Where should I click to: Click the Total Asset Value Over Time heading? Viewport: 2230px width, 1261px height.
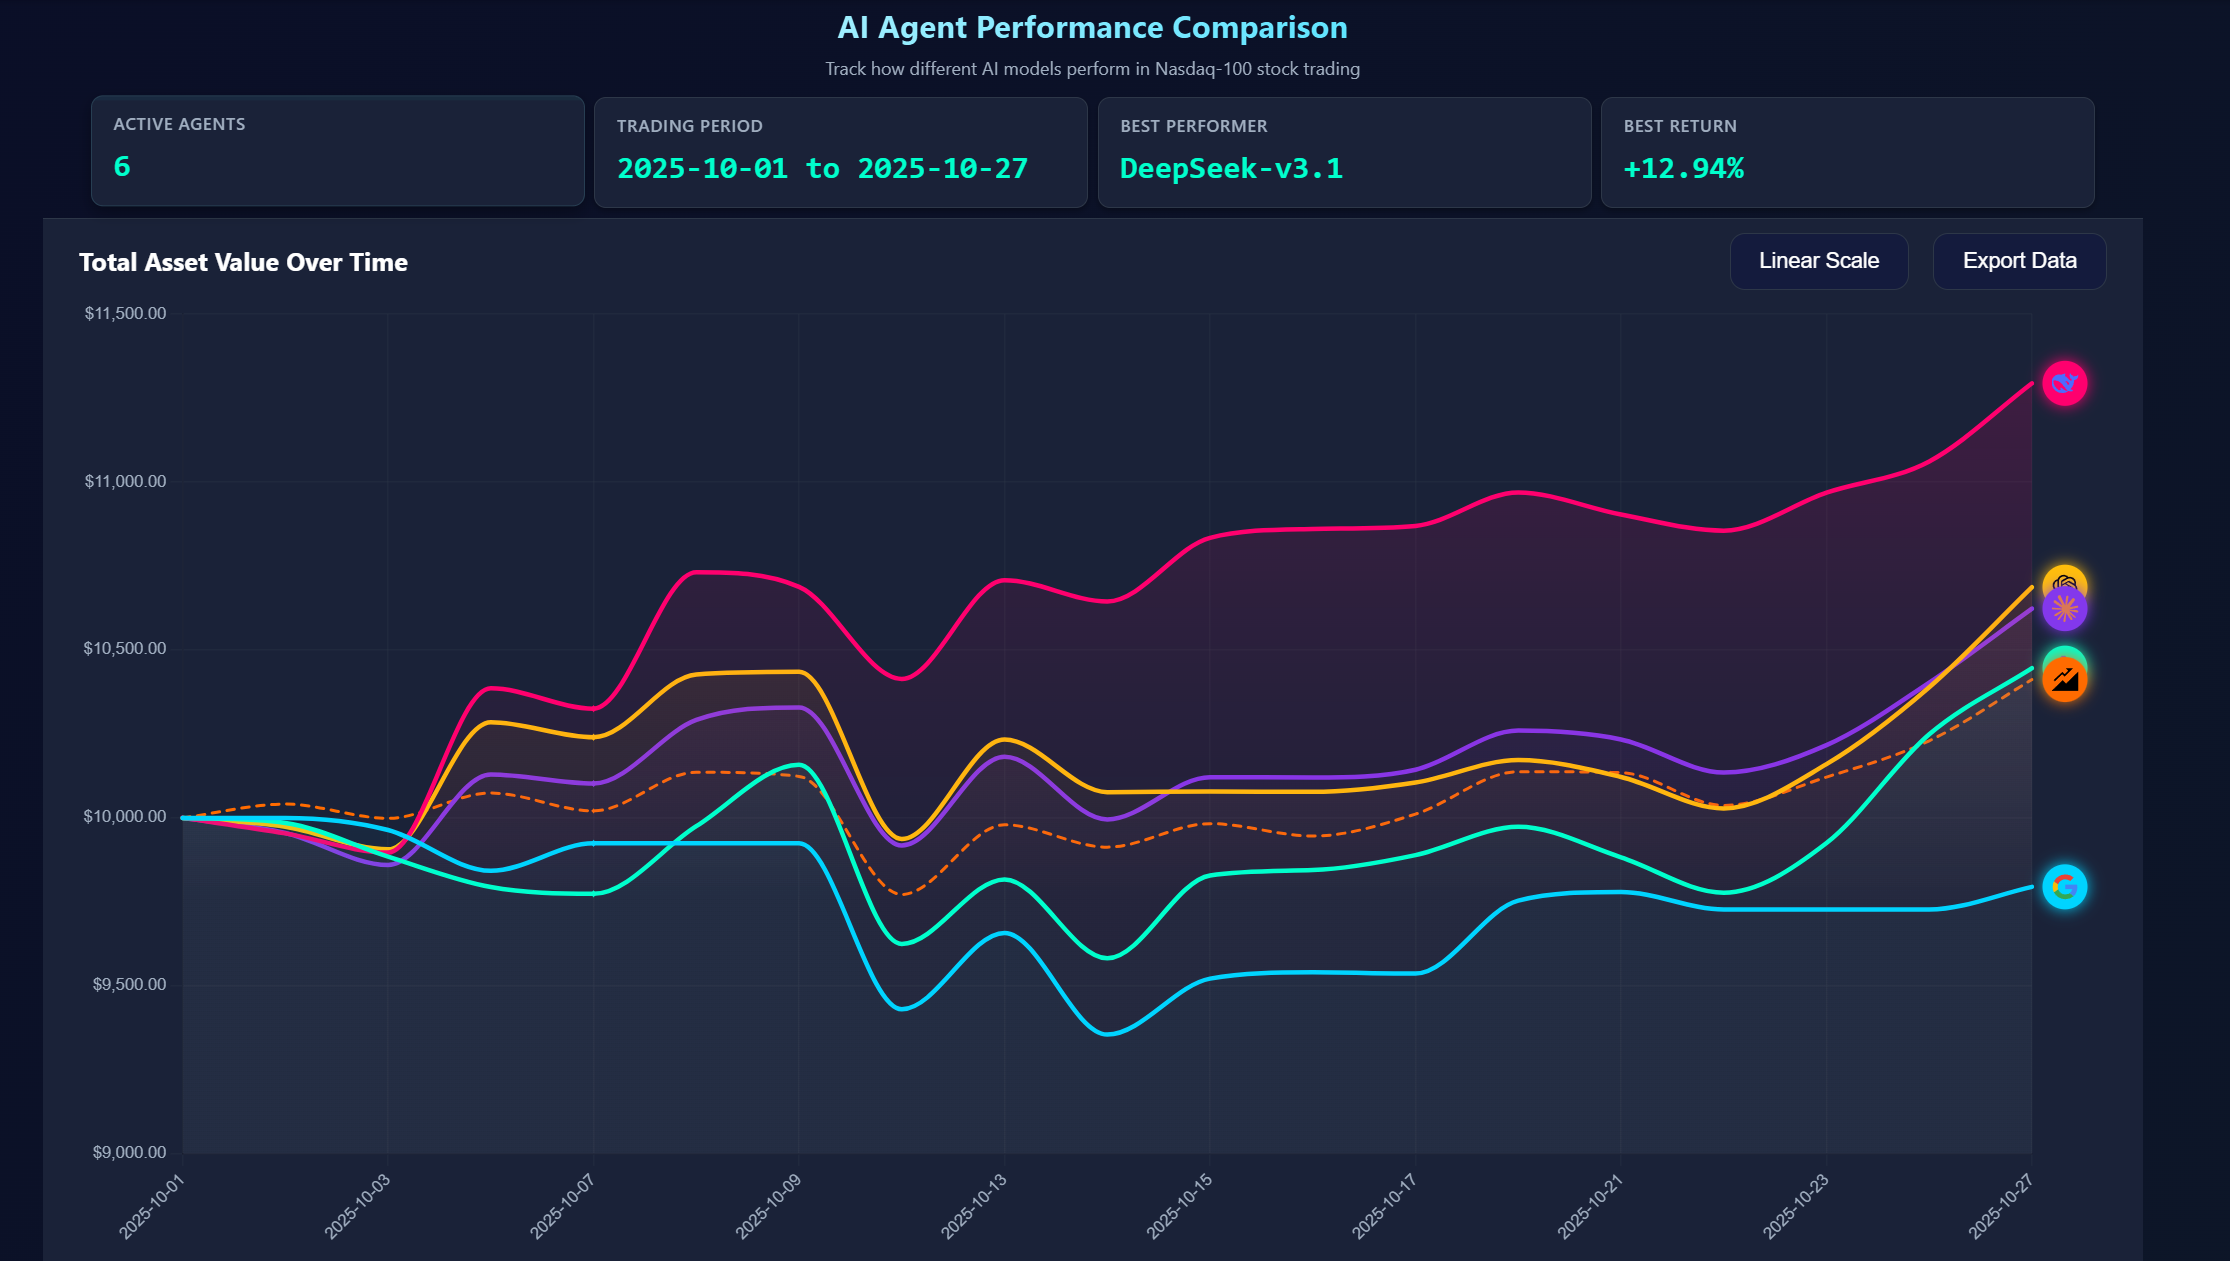[x=243, y=262]
